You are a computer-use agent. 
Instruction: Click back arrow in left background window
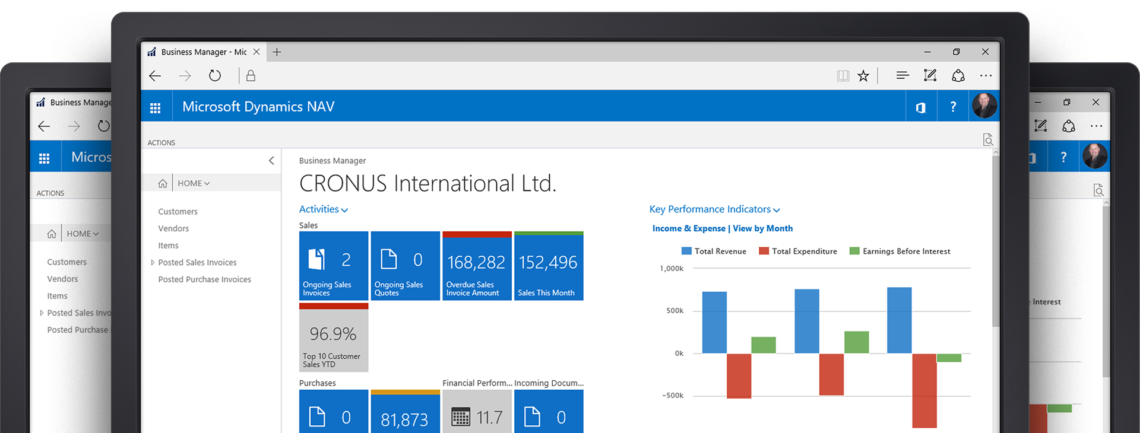[x=44, y=126]
